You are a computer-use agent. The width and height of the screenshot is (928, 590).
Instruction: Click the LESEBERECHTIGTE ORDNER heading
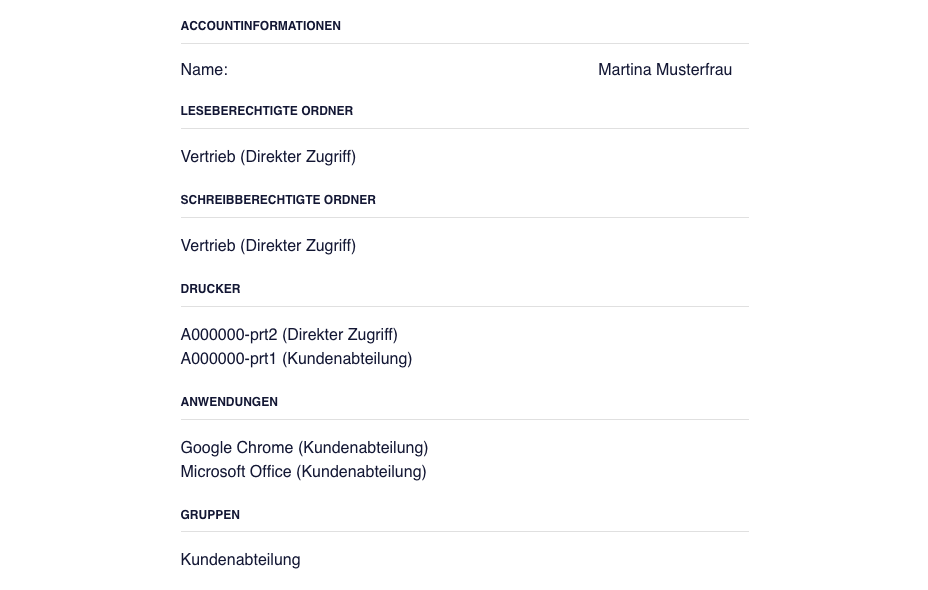pyautogui.click(x=266, y=111)
